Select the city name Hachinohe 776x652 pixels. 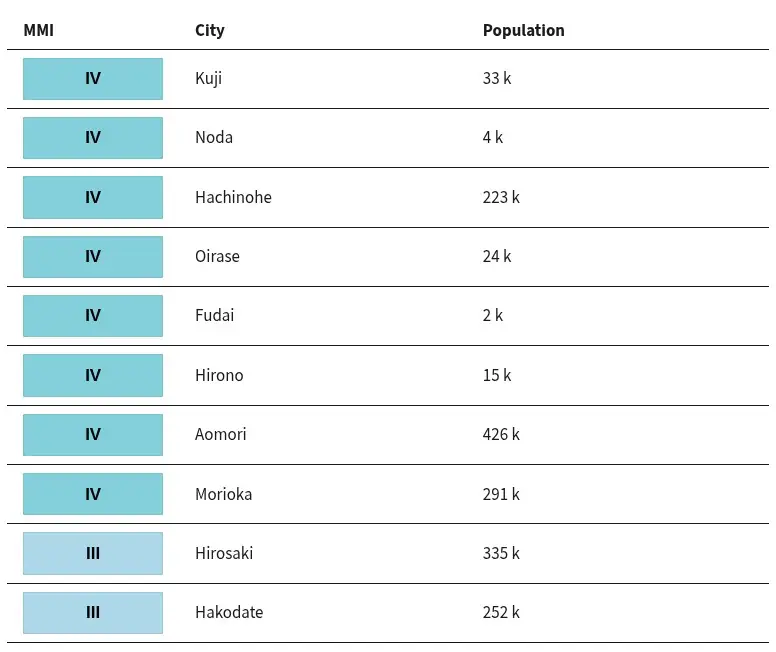(233, 197)
